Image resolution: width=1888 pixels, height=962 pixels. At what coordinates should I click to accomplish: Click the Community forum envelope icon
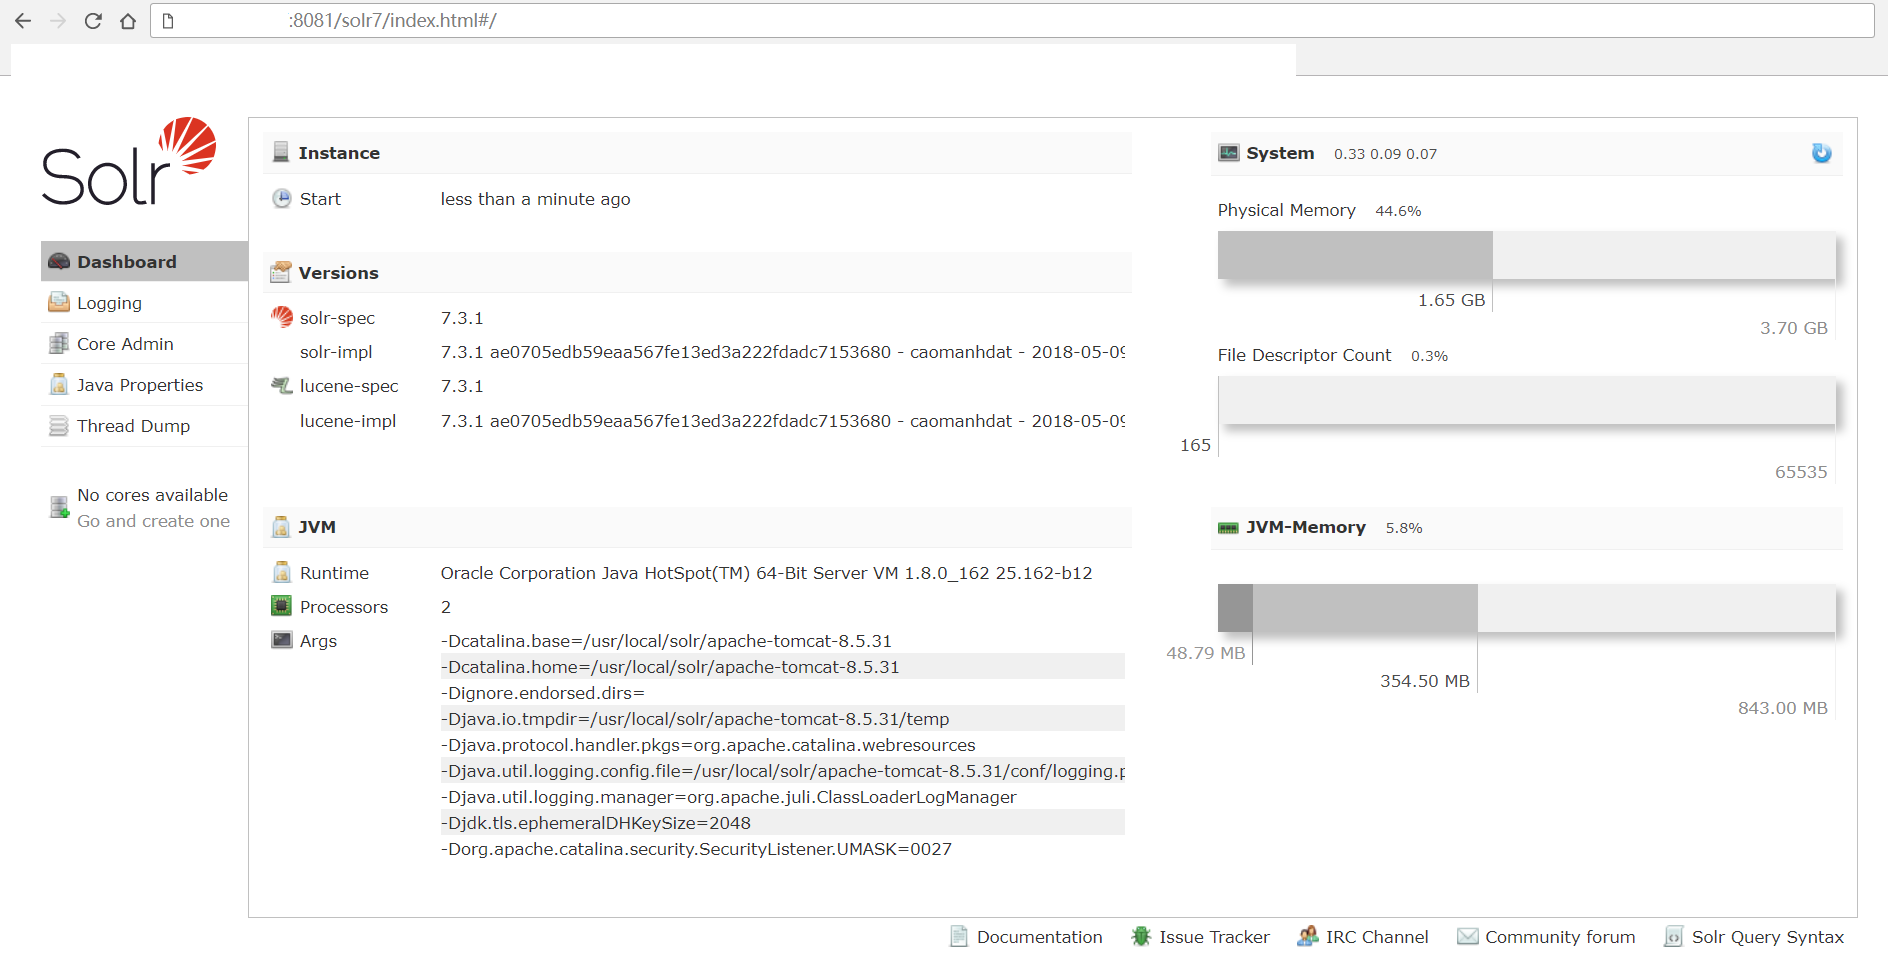pyautogui.click(x=1467, y=936)
